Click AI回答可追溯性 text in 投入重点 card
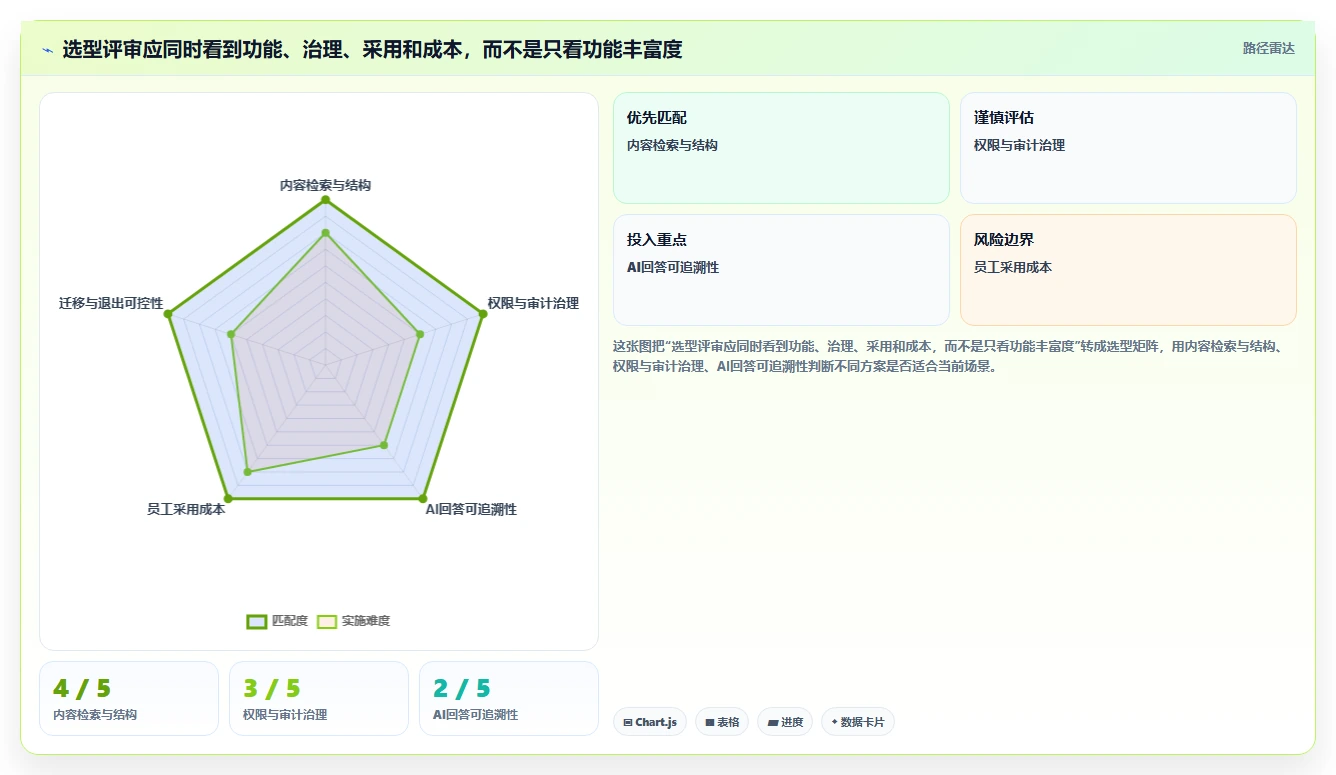 (673, 267)
